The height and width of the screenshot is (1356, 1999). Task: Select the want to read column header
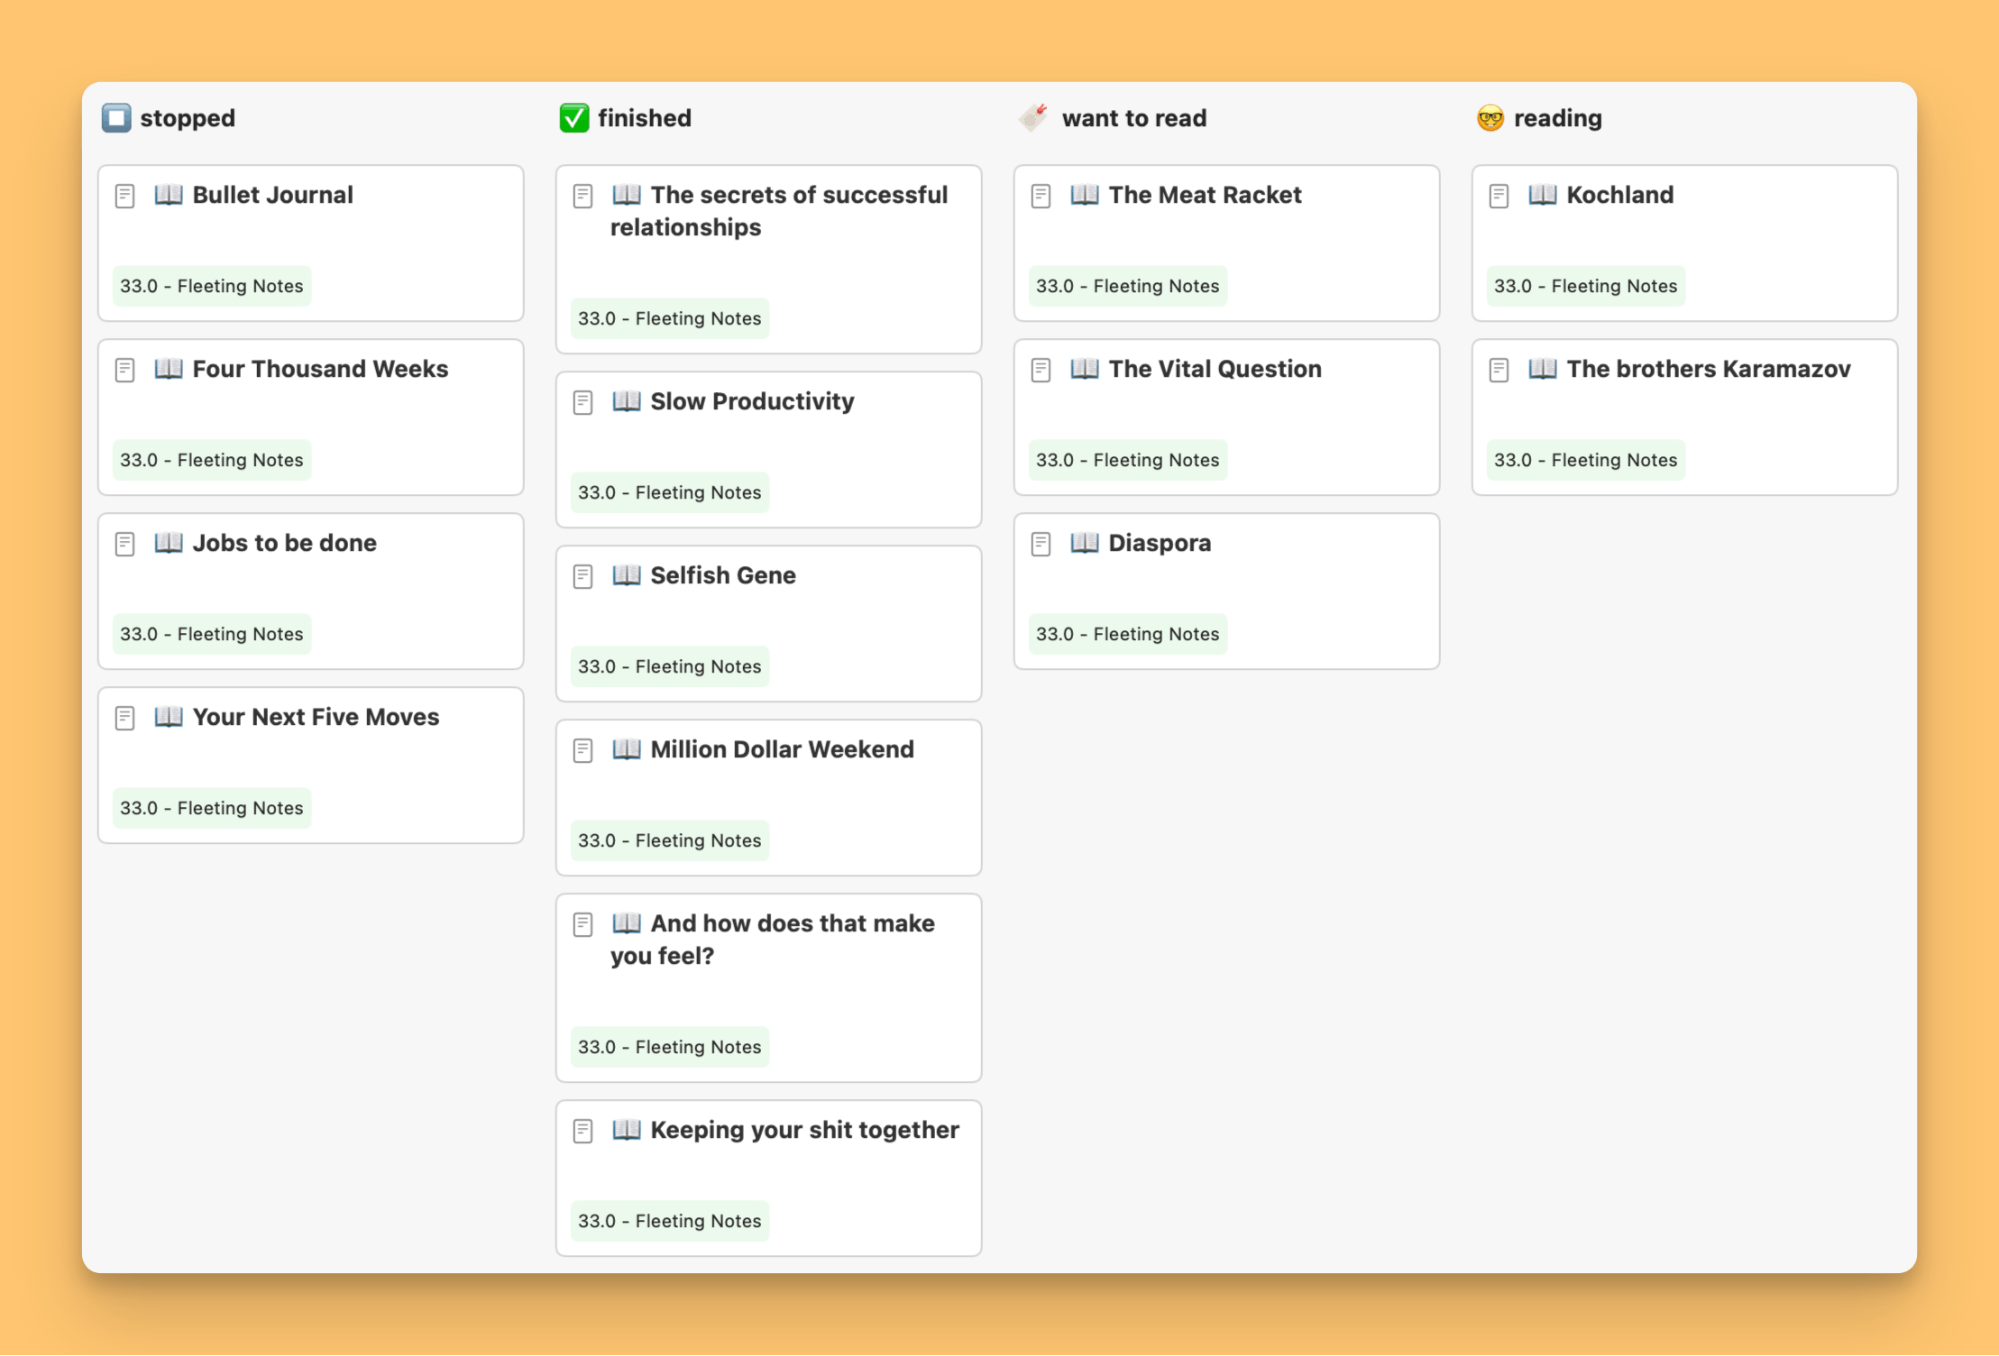click(1133, 118)
